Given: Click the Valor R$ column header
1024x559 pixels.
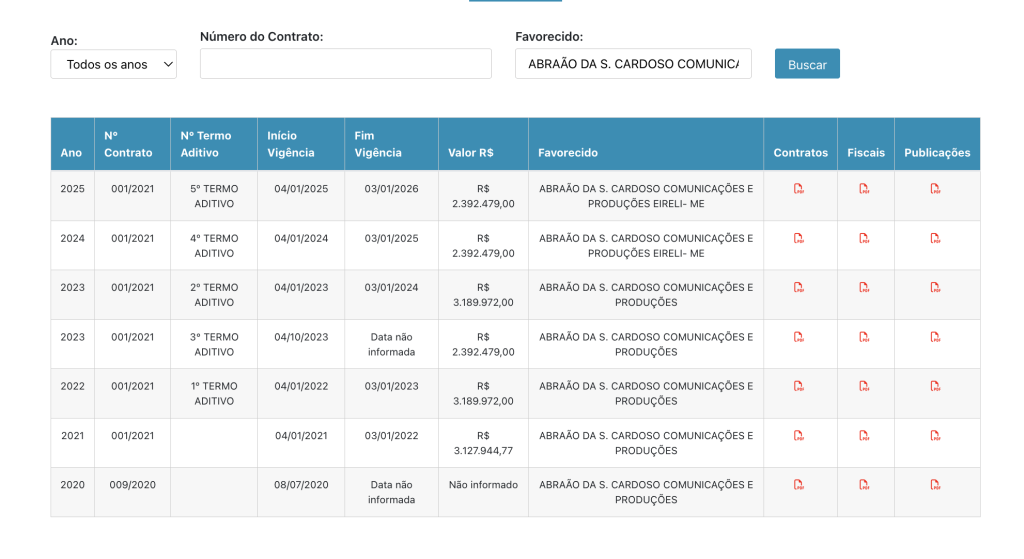Looking at the screenshot, I should pyautogui.click(x=471, y=153).
